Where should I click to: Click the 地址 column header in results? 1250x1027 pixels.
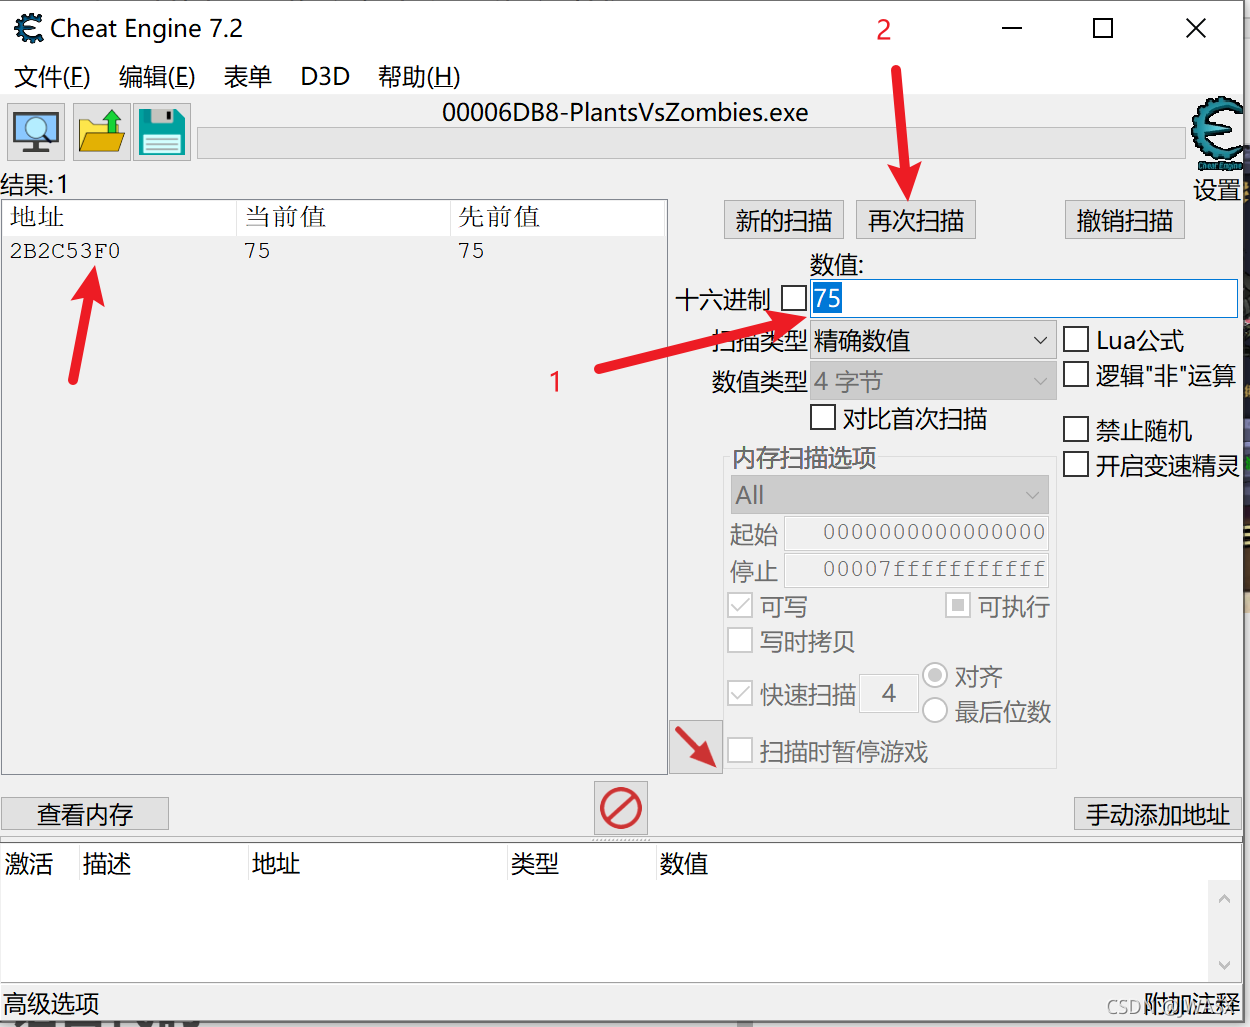119,217
